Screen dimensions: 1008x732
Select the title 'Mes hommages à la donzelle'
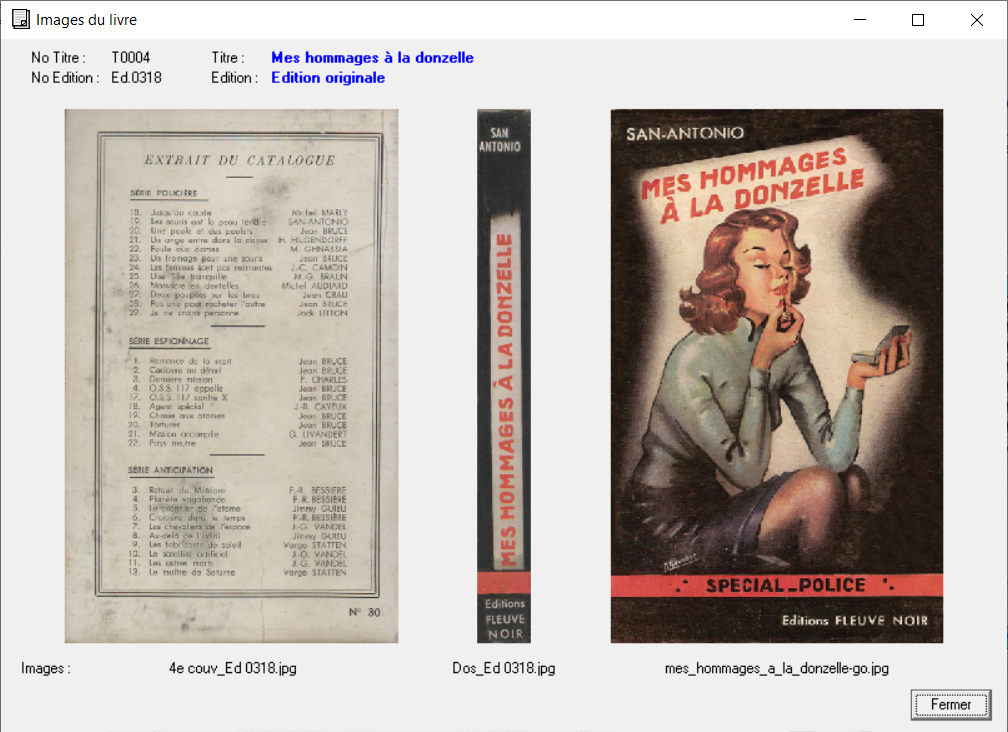(x=372, y=58)
